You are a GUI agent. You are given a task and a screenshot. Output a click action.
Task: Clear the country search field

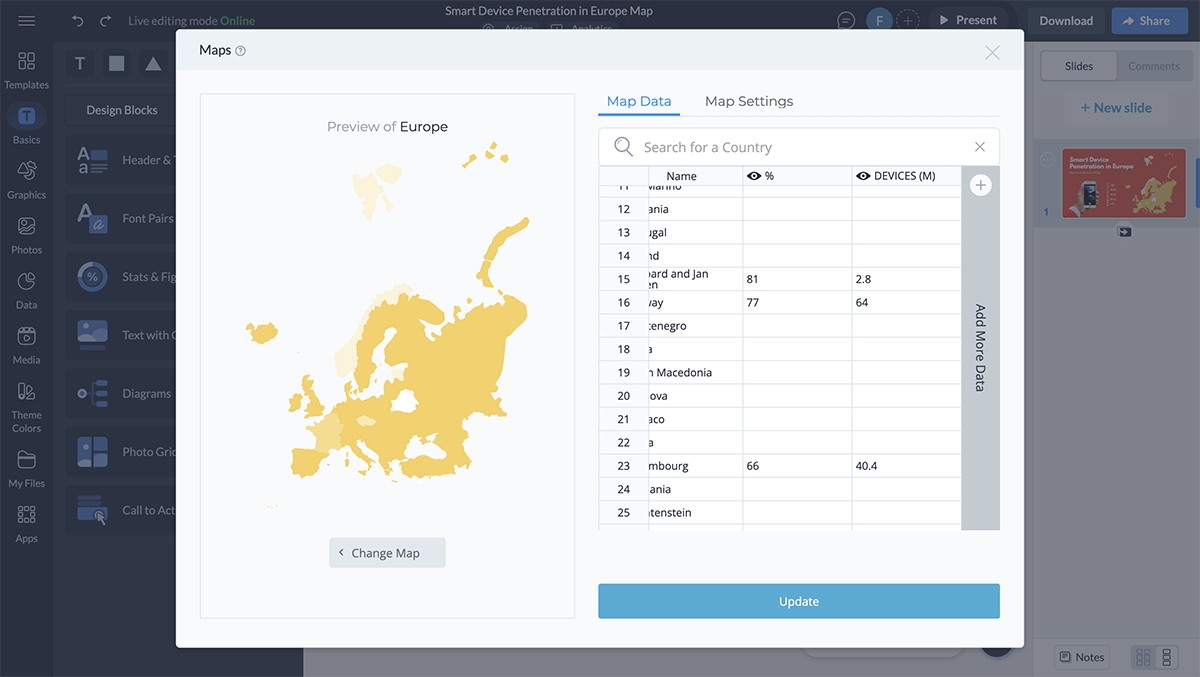point(979,147)
